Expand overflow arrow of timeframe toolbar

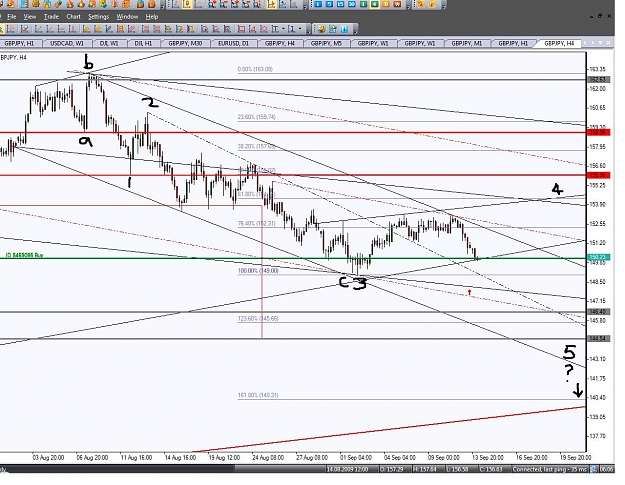click(x=408, y=7)
